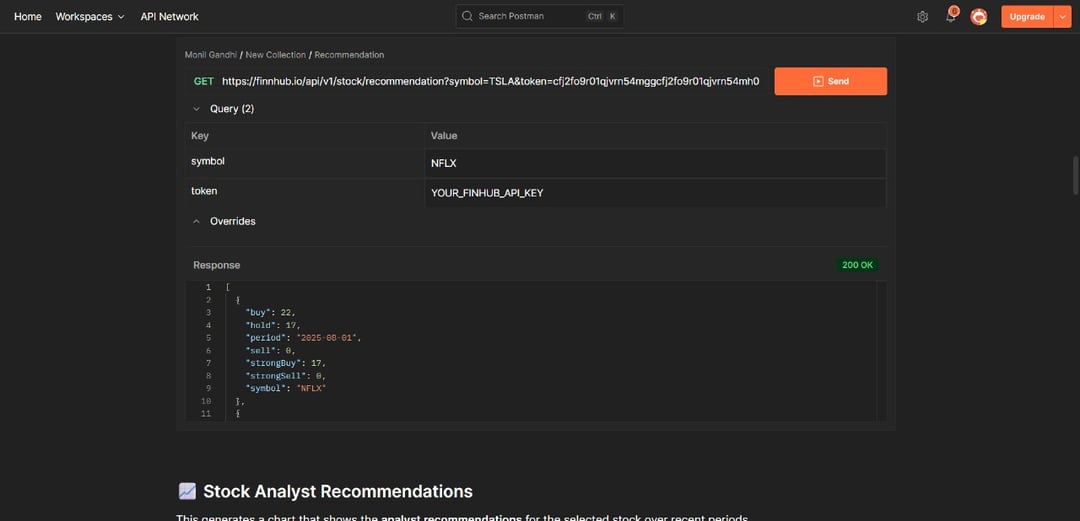This screenshot has height=521, width=1080.
Task: Click the Upgrade button
Action: 1027,17
